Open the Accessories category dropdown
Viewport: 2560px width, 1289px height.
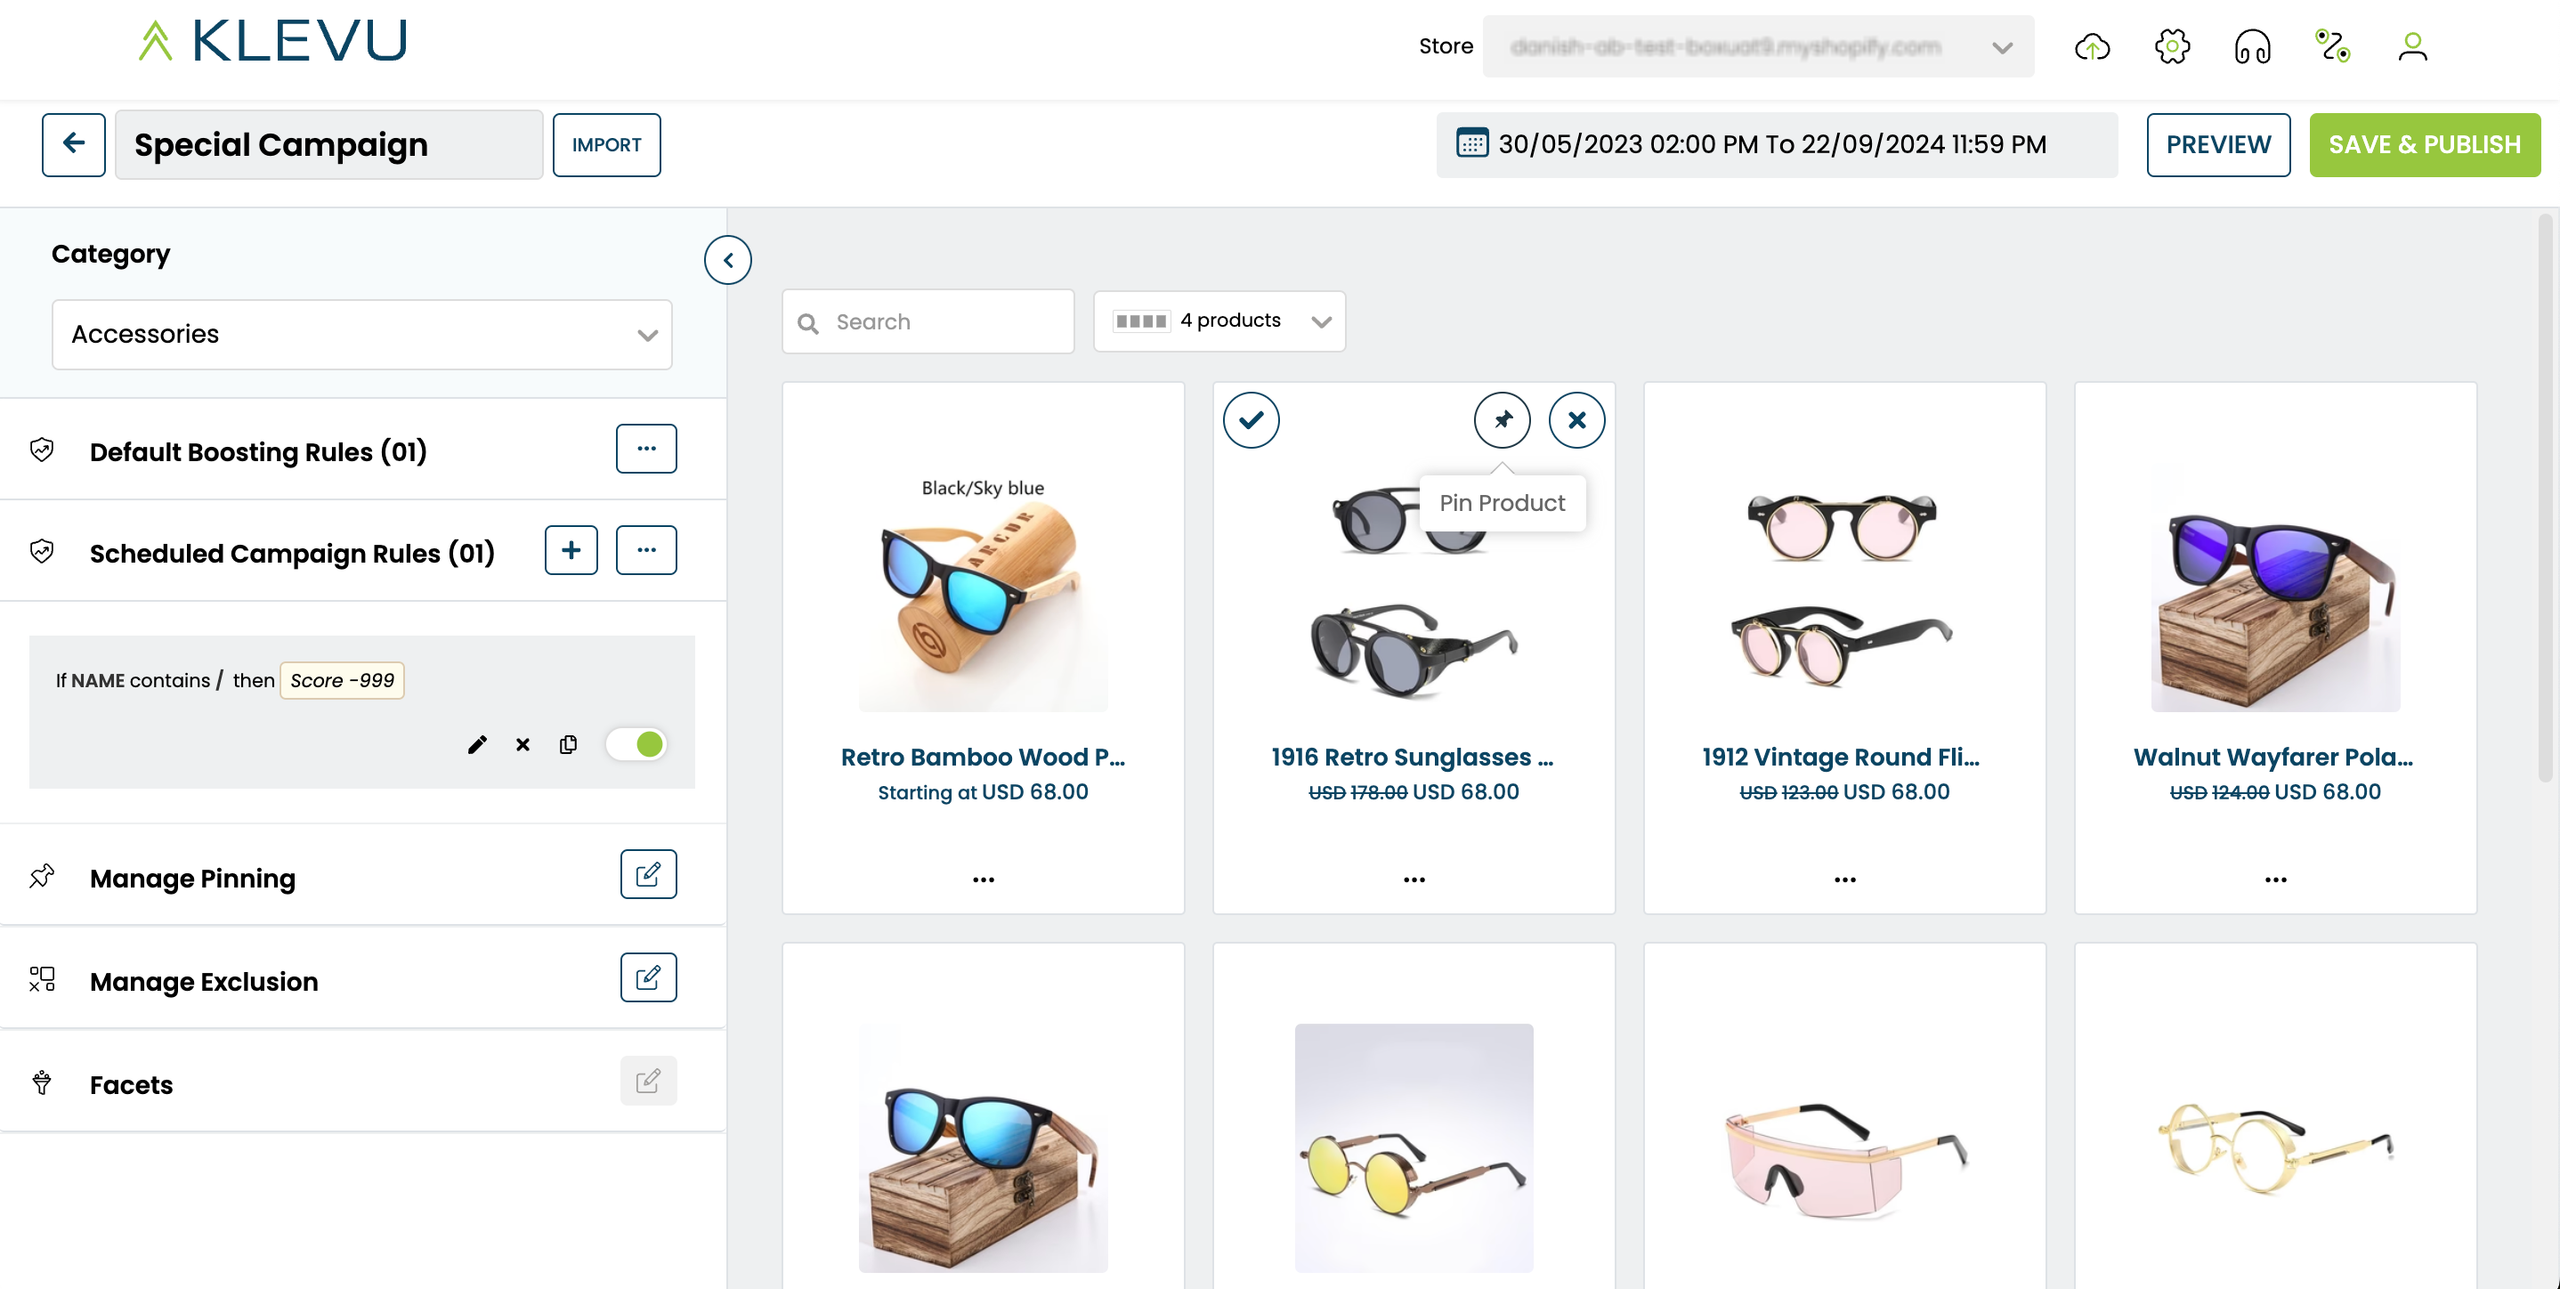[362, 335]
